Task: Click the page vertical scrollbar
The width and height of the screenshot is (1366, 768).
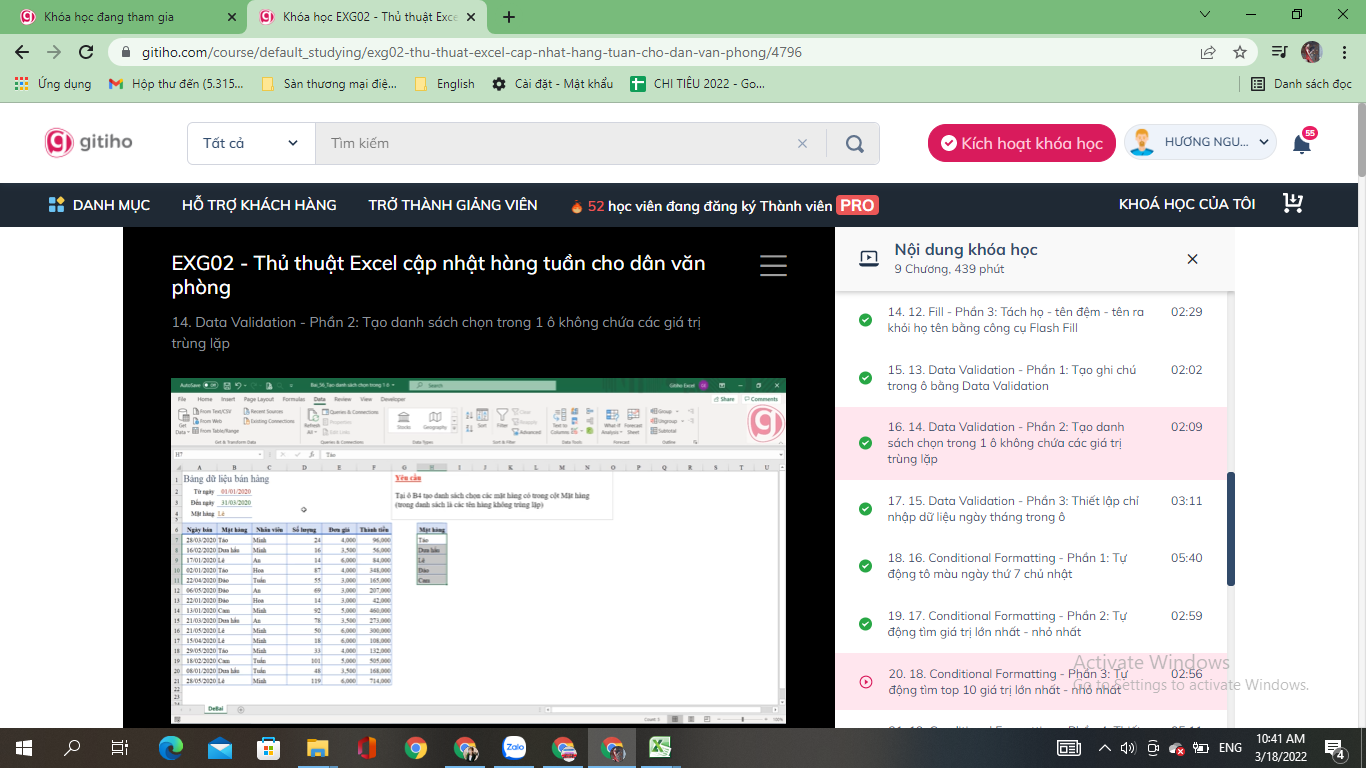Action: [x=1360, y=141]
